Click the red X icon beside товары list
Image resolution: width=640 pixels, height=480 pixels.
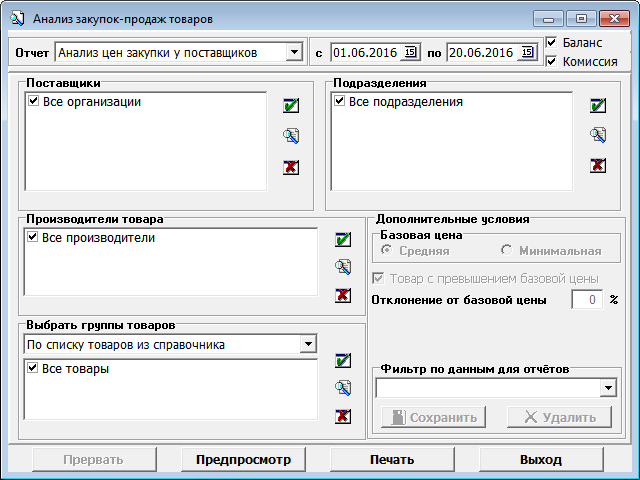[x=343, y=417]
